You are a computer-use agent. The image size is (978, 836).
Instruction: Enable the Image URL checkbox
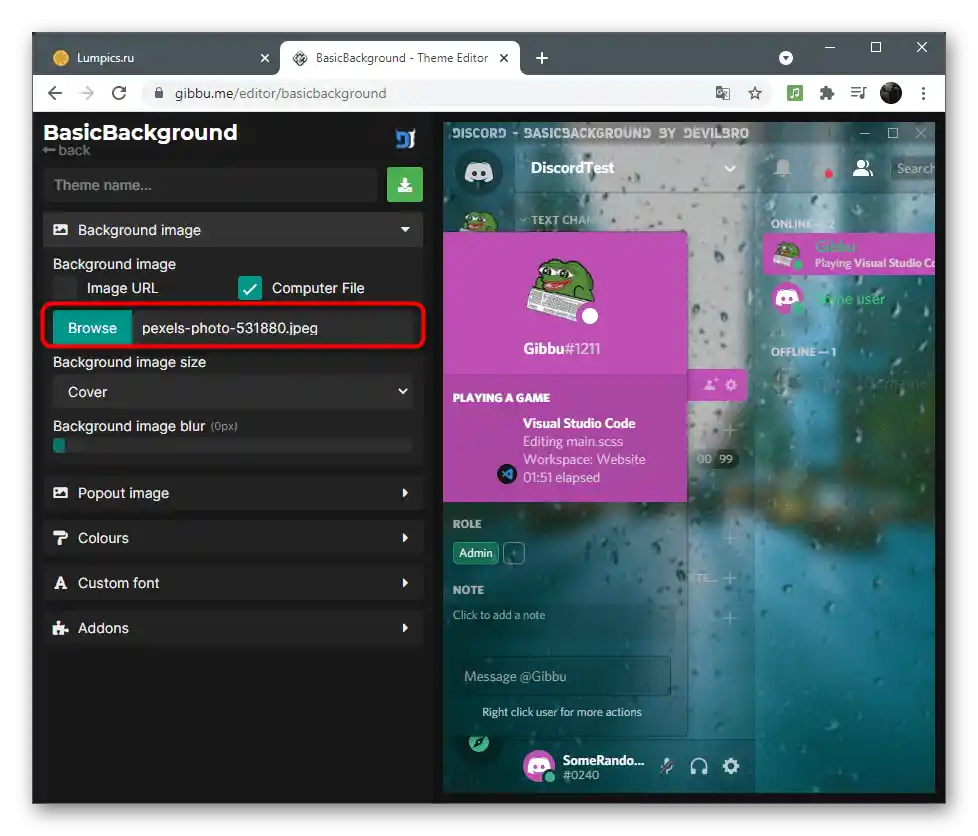point(65,288)
